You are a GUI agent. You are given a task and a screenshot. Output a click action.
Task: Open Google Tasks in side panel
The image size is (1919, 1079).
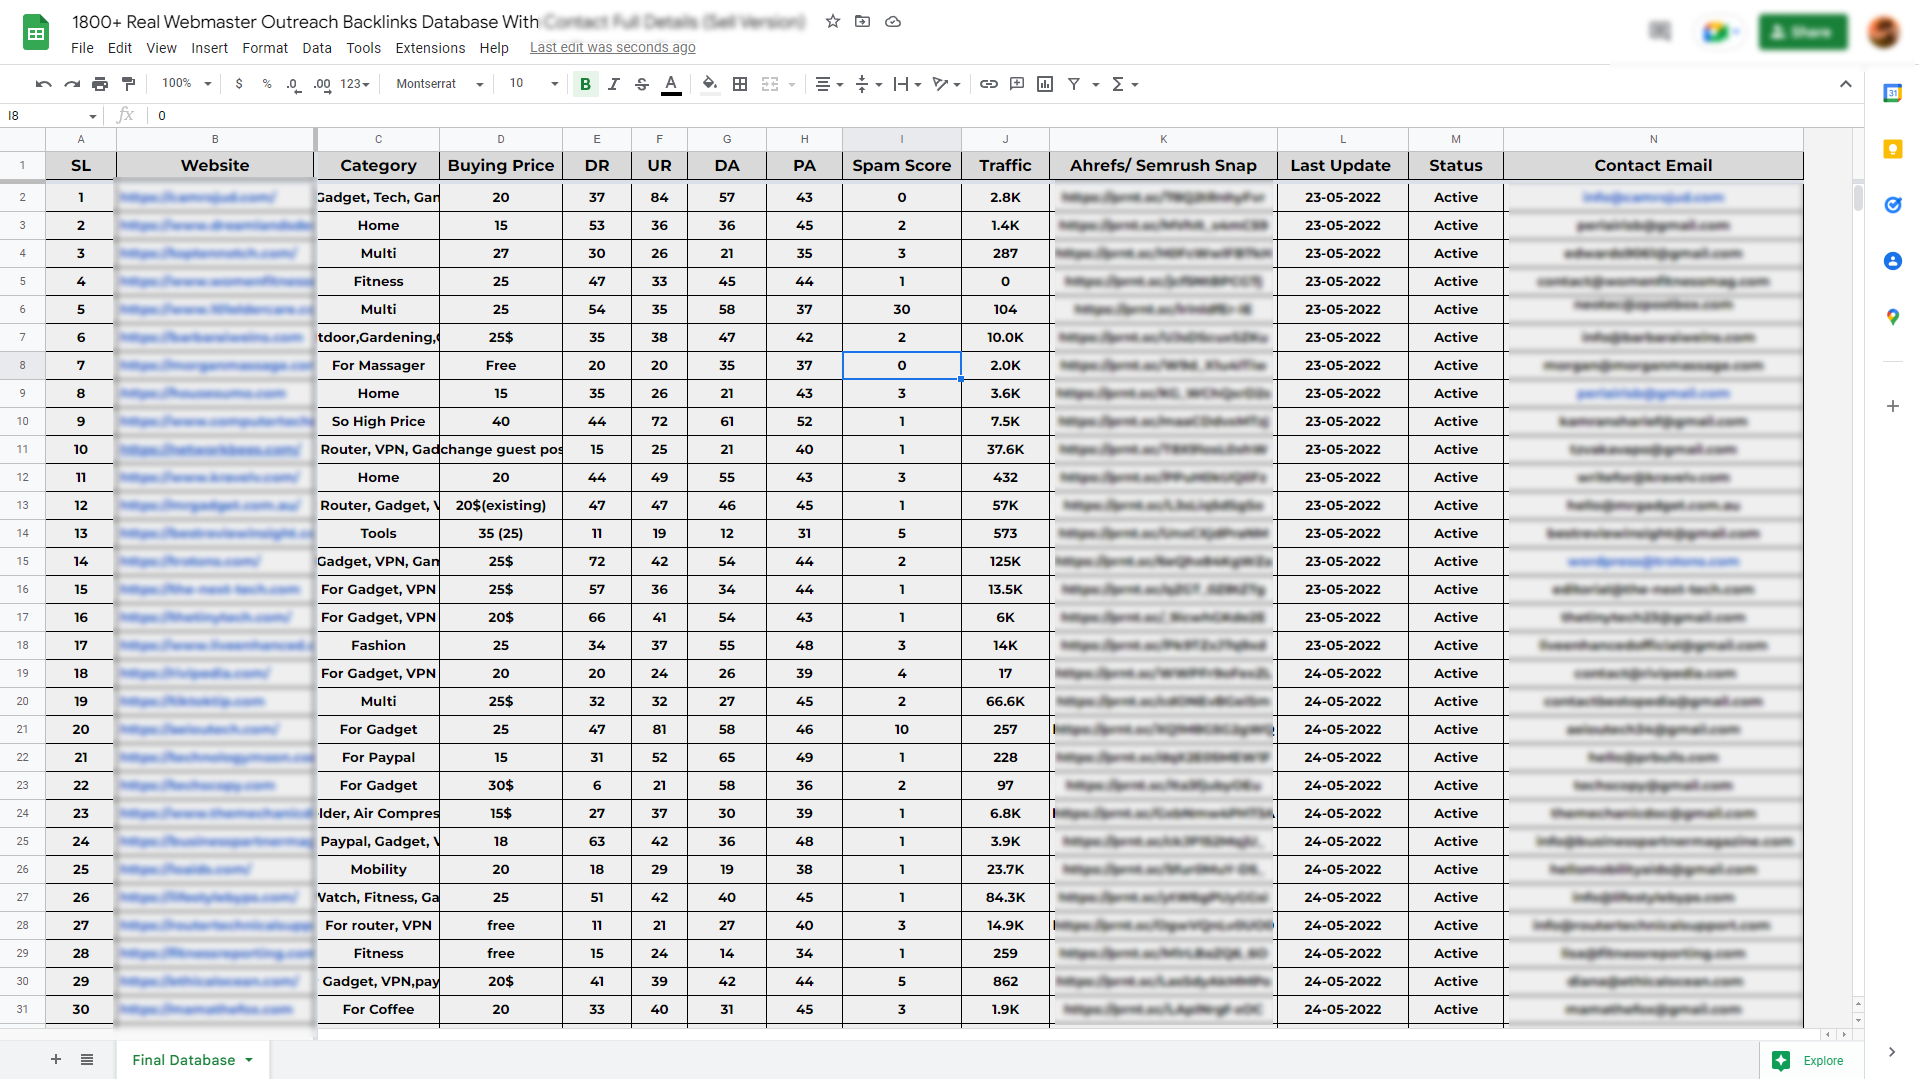[x=1893, y=205]
